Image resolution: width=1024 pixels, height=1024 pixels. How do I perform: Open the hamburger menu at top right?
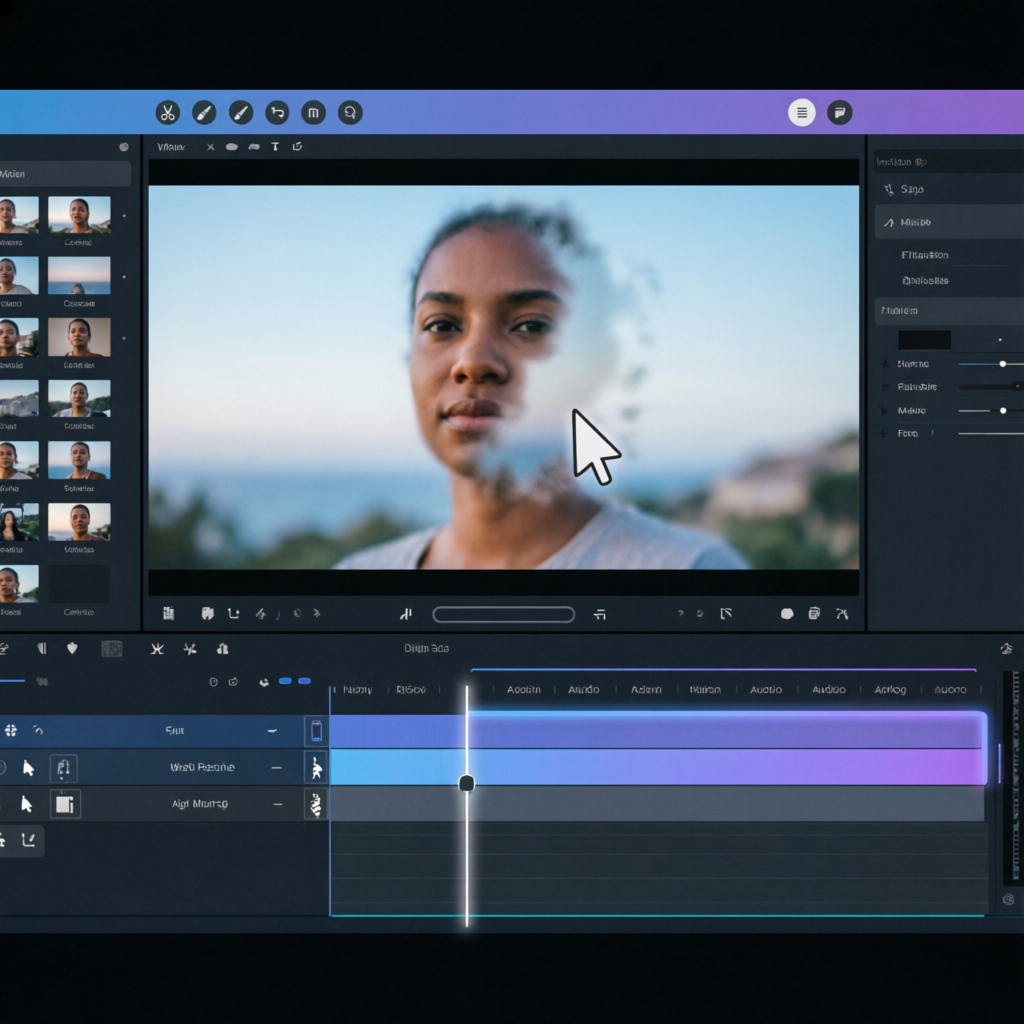[x=801, y=112]
